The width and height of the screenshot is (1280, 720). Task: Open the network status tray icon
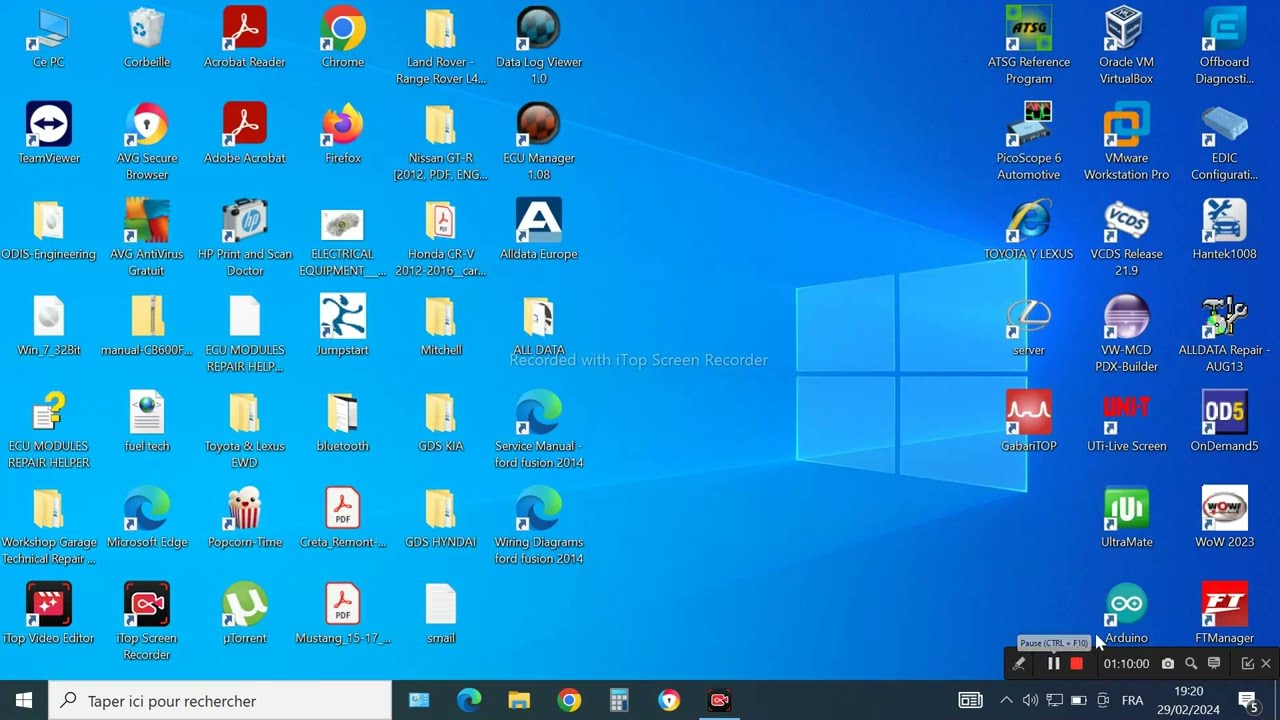(x=1054, y=700)
